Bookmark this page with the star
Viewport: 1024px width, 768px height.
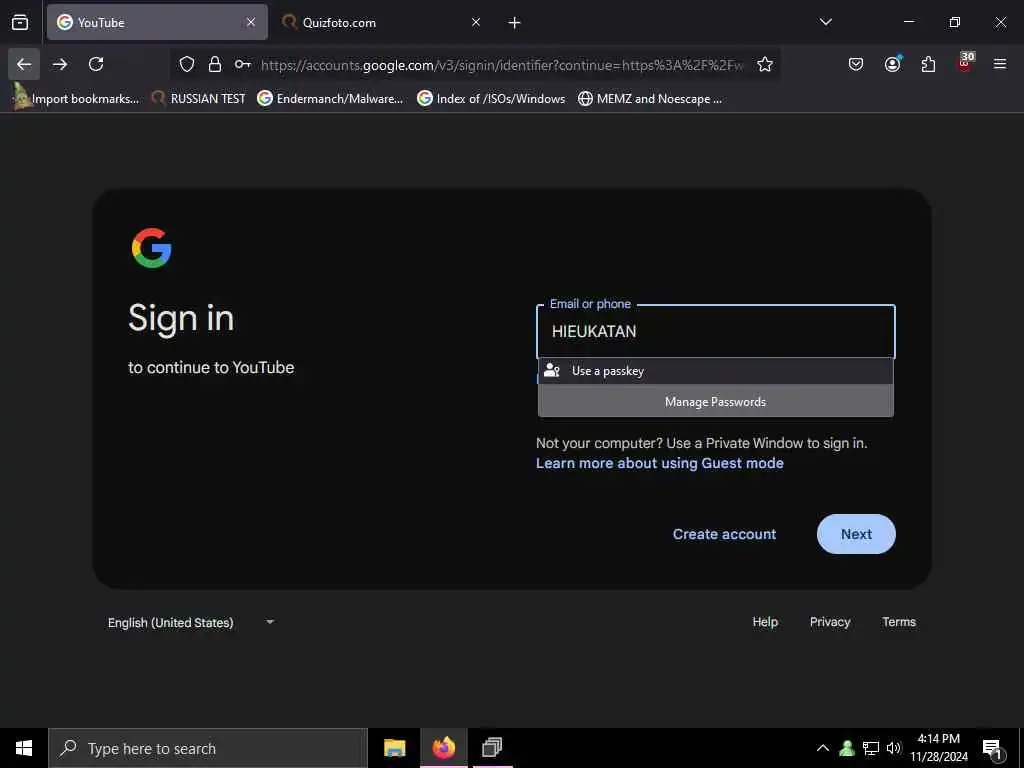tap(765, 64)
